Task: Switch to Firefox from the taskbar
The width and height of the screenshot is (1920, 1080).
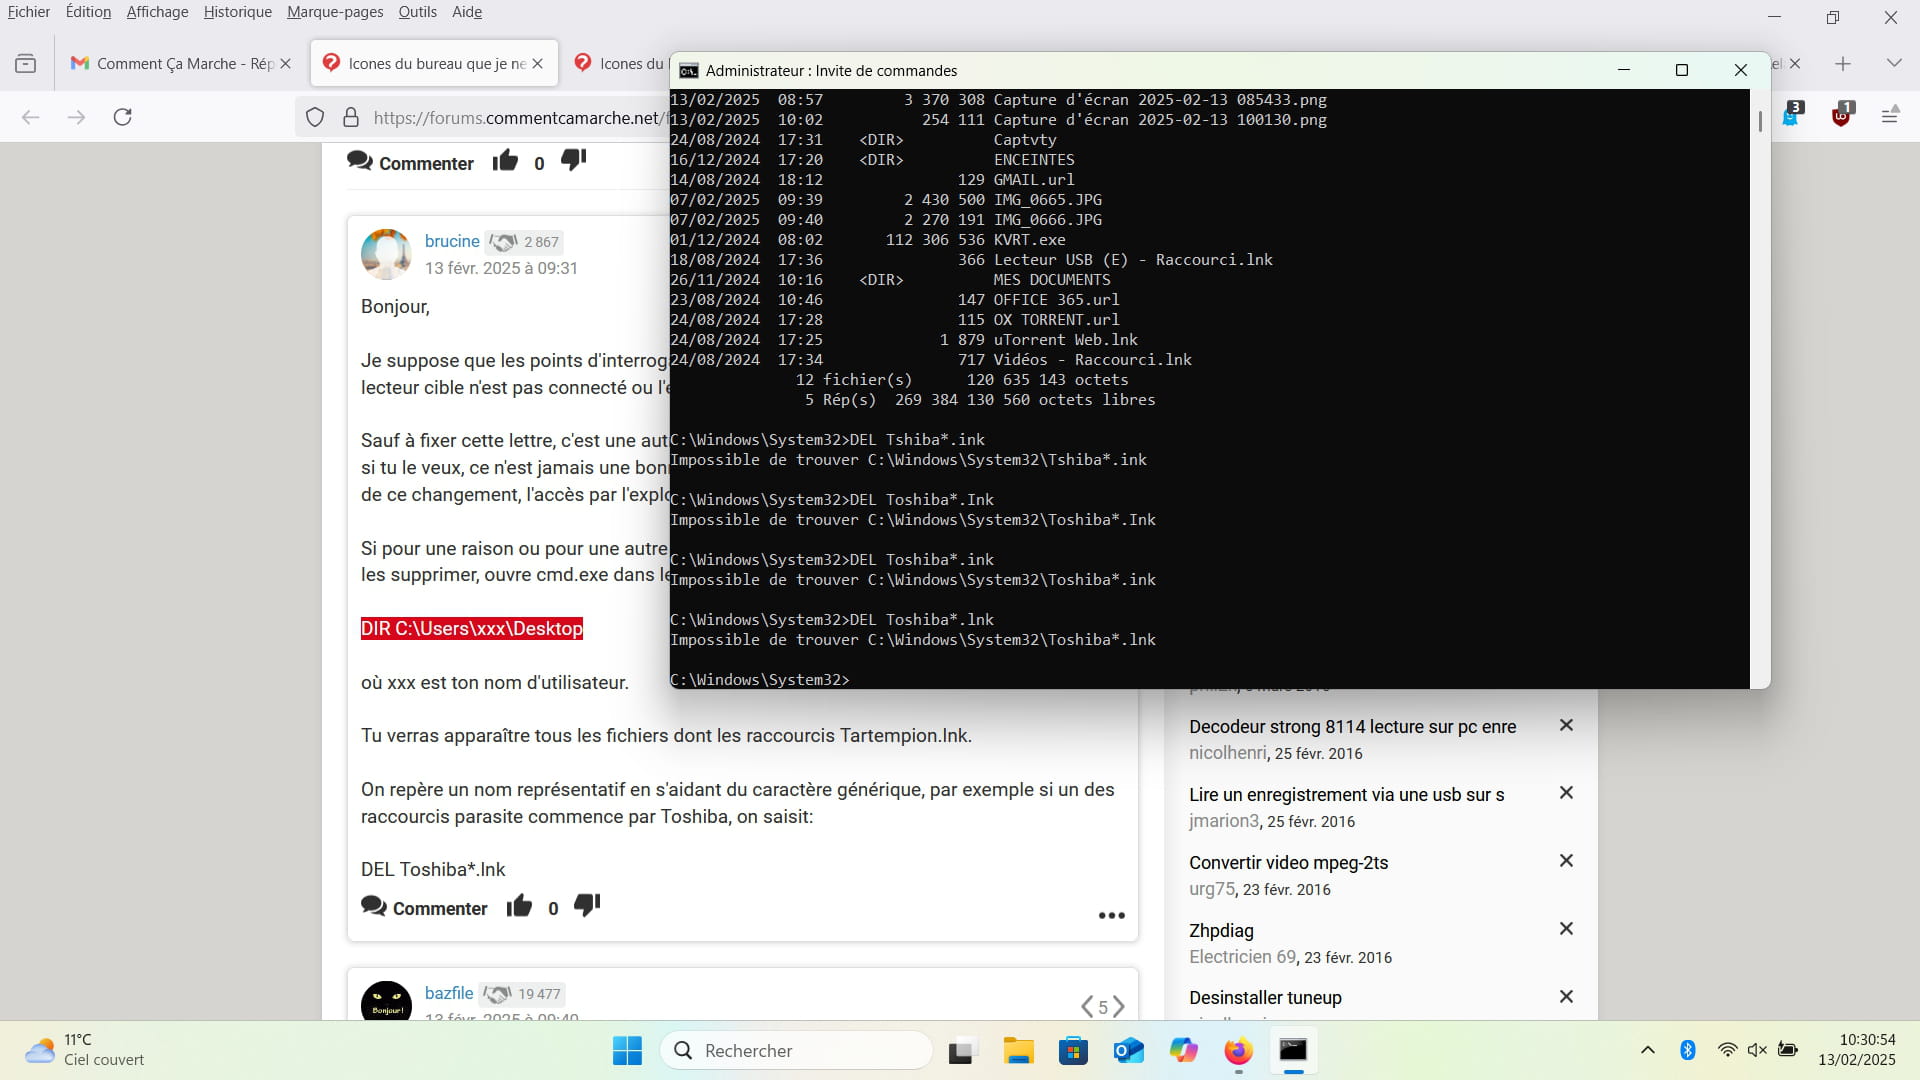Action: click(1238, 1051)
